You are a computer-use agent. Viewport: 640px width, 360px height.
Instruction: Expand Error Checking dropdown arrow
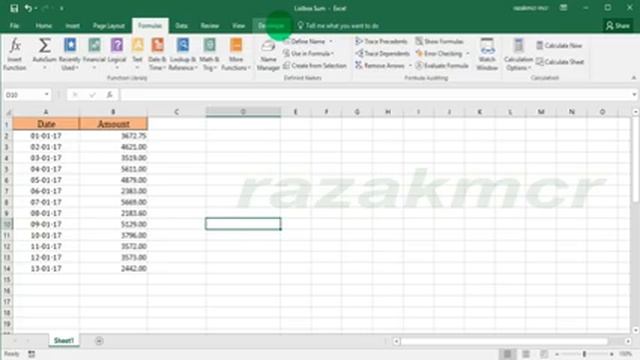(468, 53)
